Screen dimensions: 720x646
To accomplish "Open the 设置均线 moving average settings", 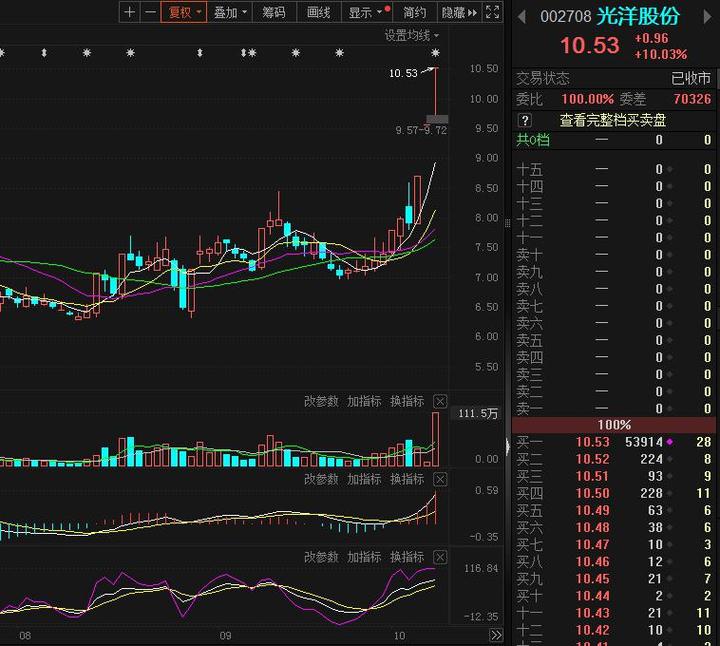I will [411, 35].
